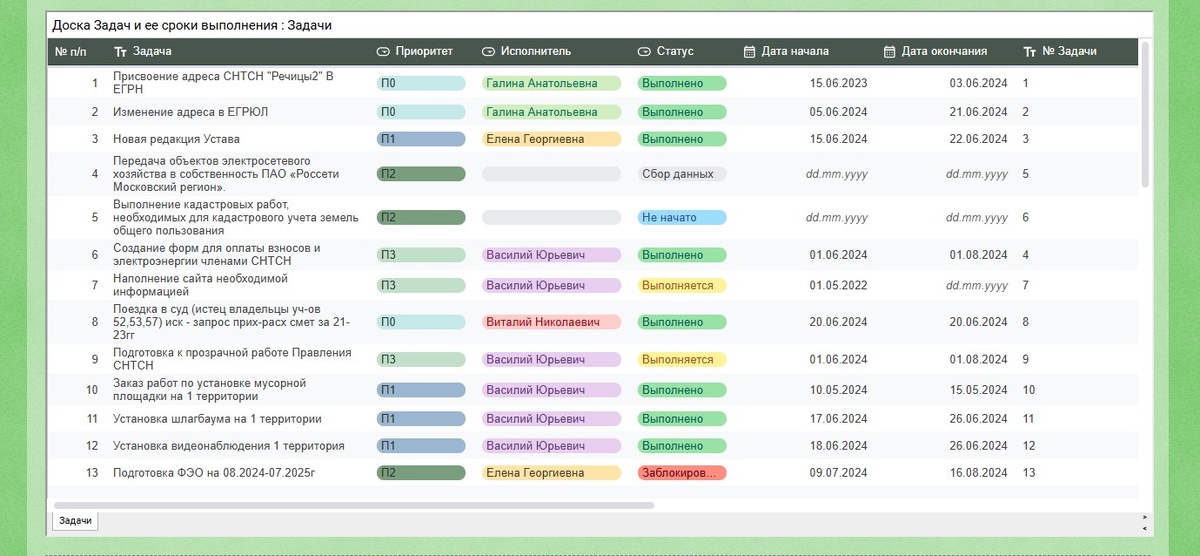
Task: Click board title 'Доска Задач и ее сроки выполнения'
Action: click(165, 25)
